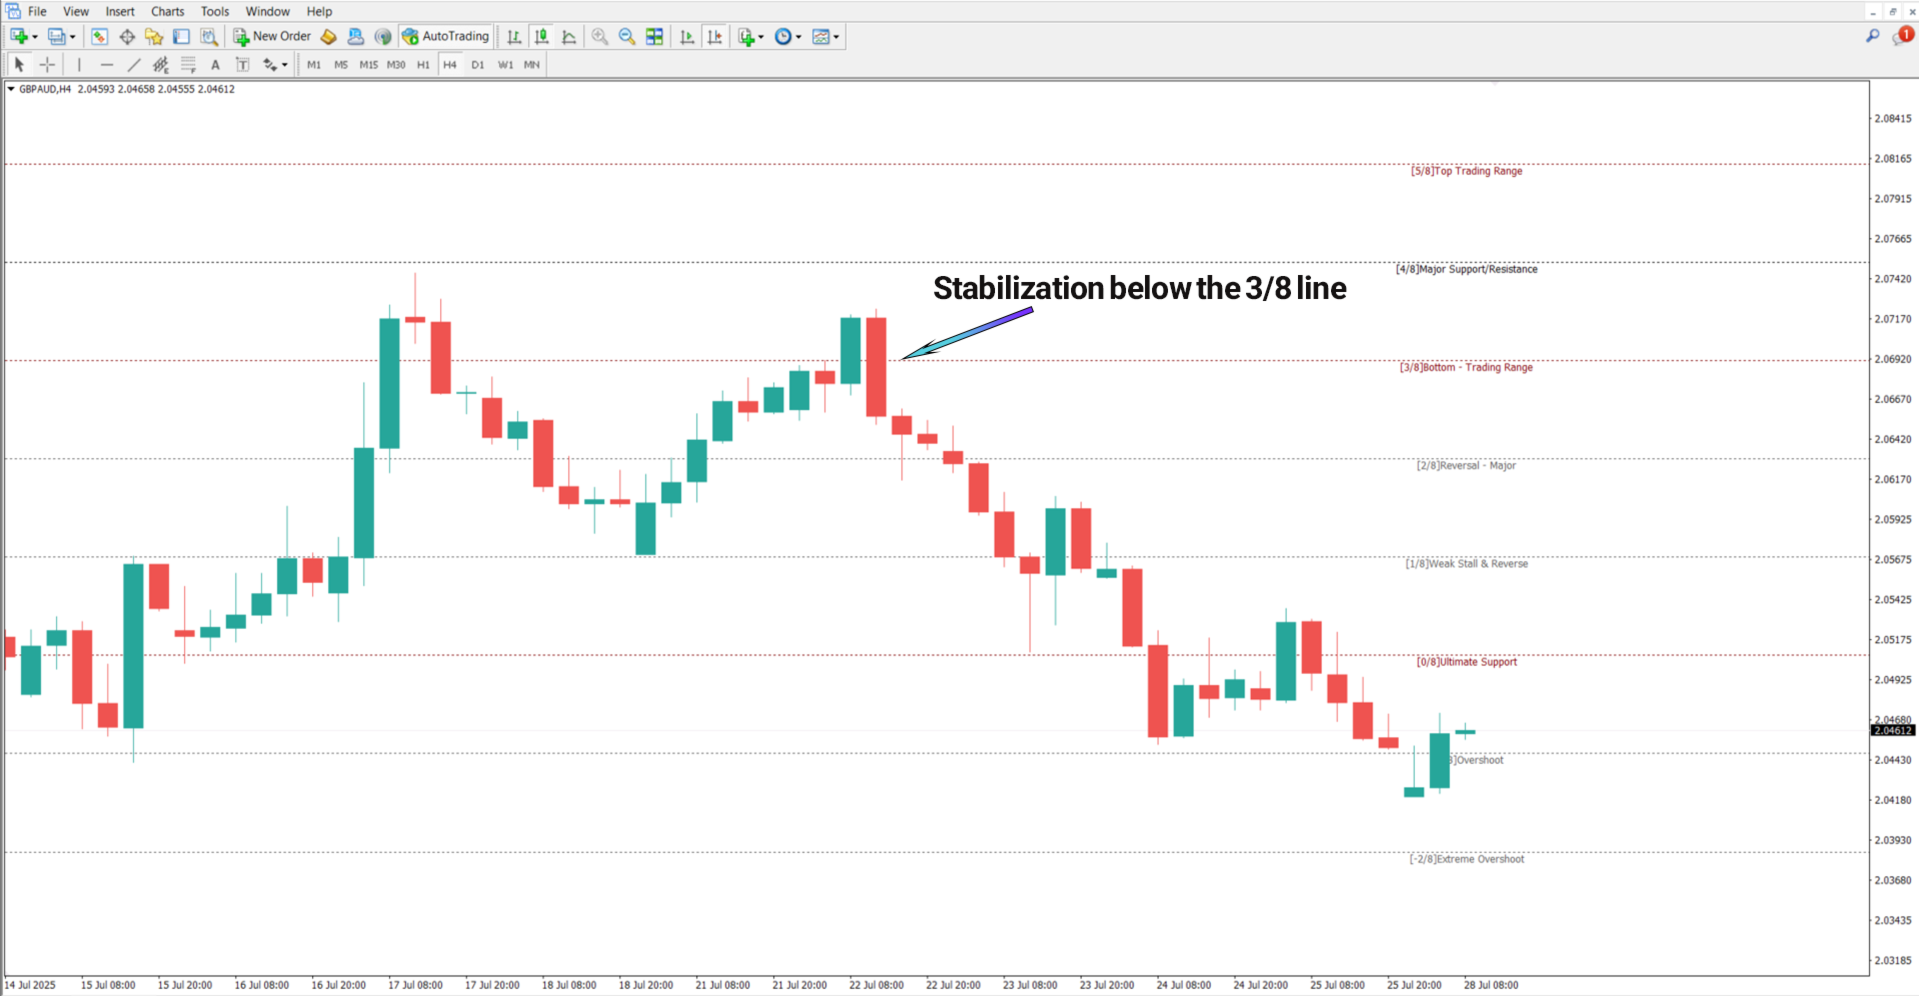Select the Vertical Line tool

point(79,64)
